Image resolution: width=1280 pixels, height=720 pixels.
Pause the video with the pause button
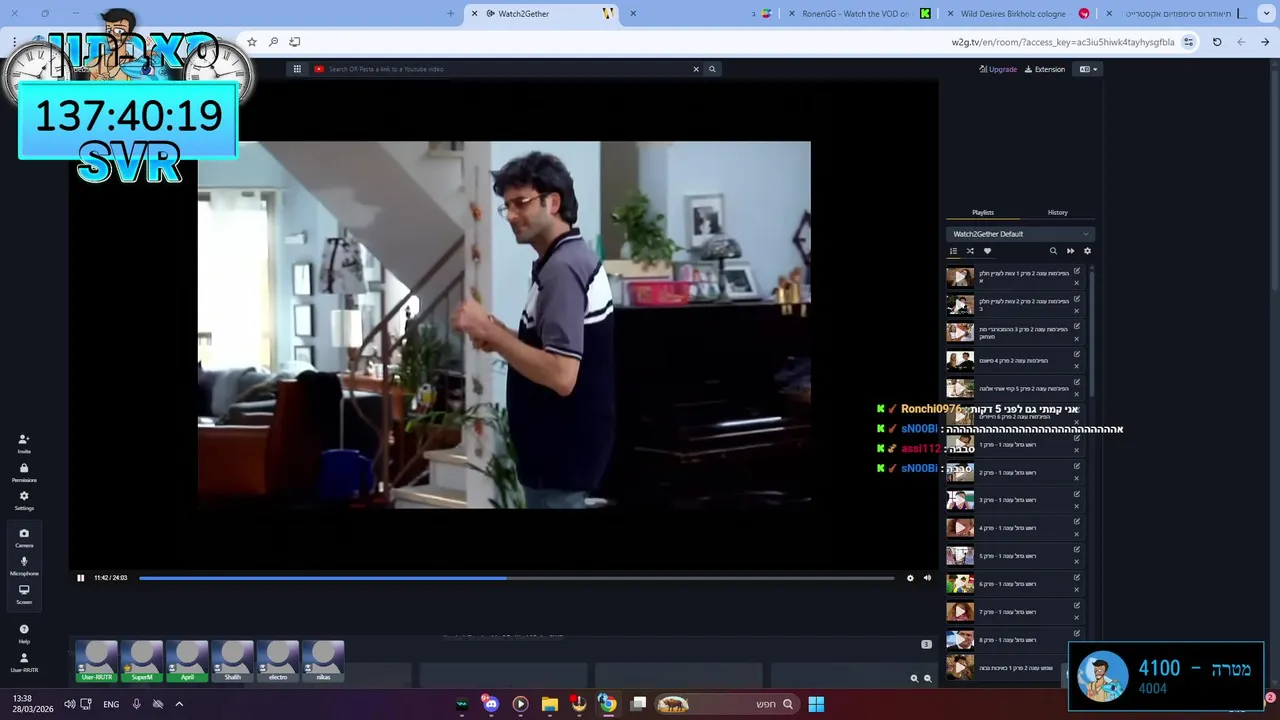click(81, 578)
